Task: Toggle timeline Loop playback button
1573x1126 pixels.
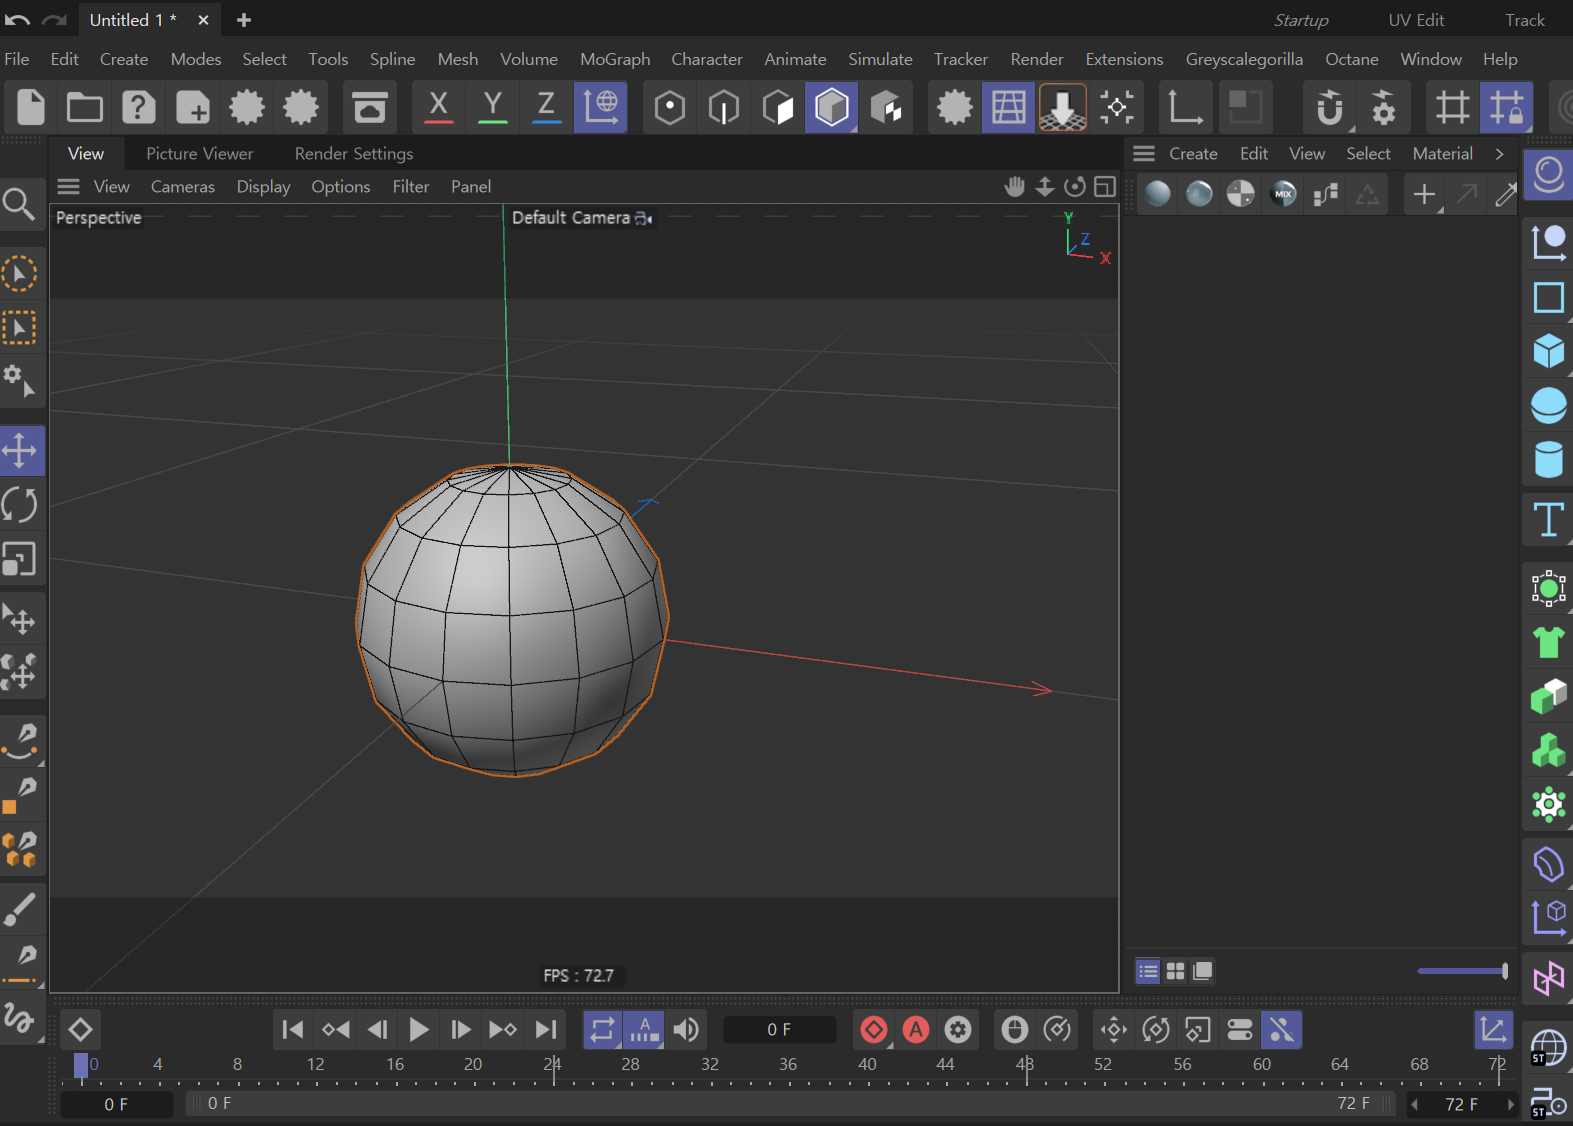Action: [602, 1029]
